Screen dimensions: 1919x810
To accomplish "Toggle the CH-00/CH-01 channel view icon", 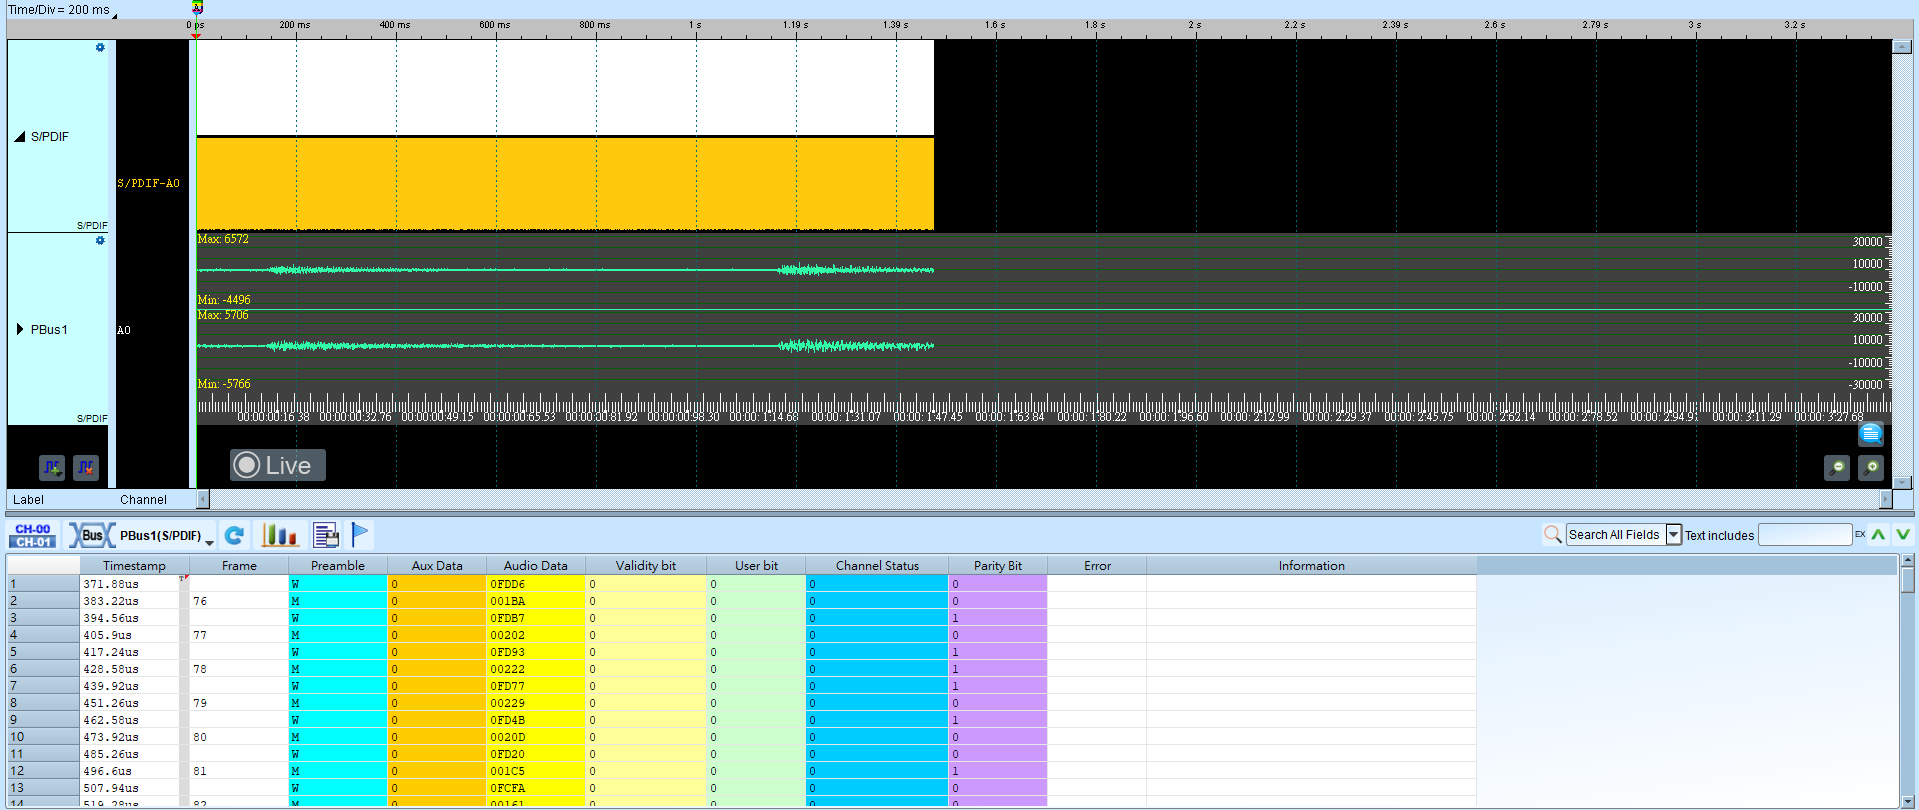I will tap(33, 536).
